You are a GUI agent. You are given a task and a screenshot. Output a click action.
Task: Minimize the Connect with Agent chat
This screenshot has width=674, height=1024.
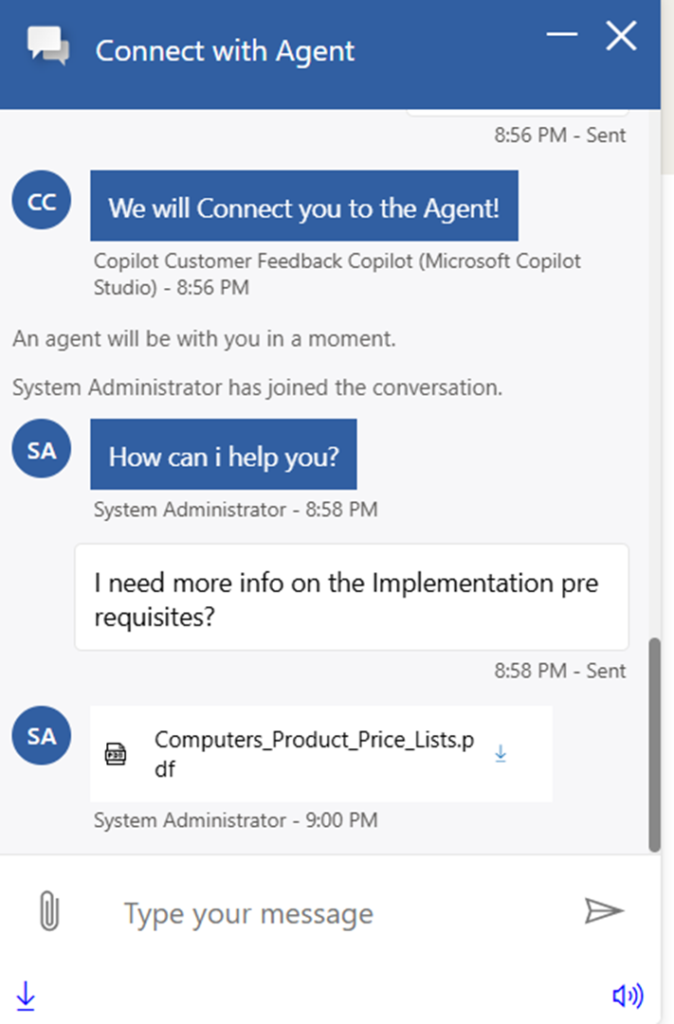(562, 36)
